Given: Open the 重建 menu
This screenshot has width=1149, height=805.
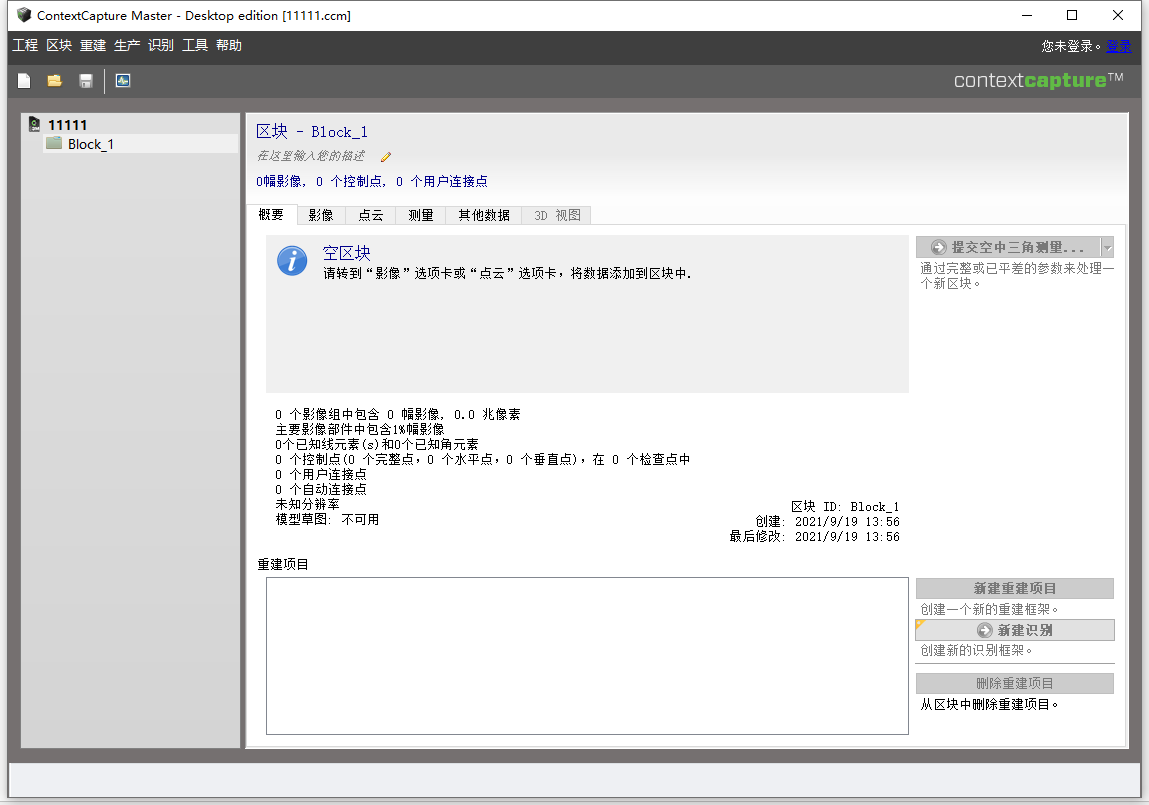Looking at the screenshot, I should 93,45.
